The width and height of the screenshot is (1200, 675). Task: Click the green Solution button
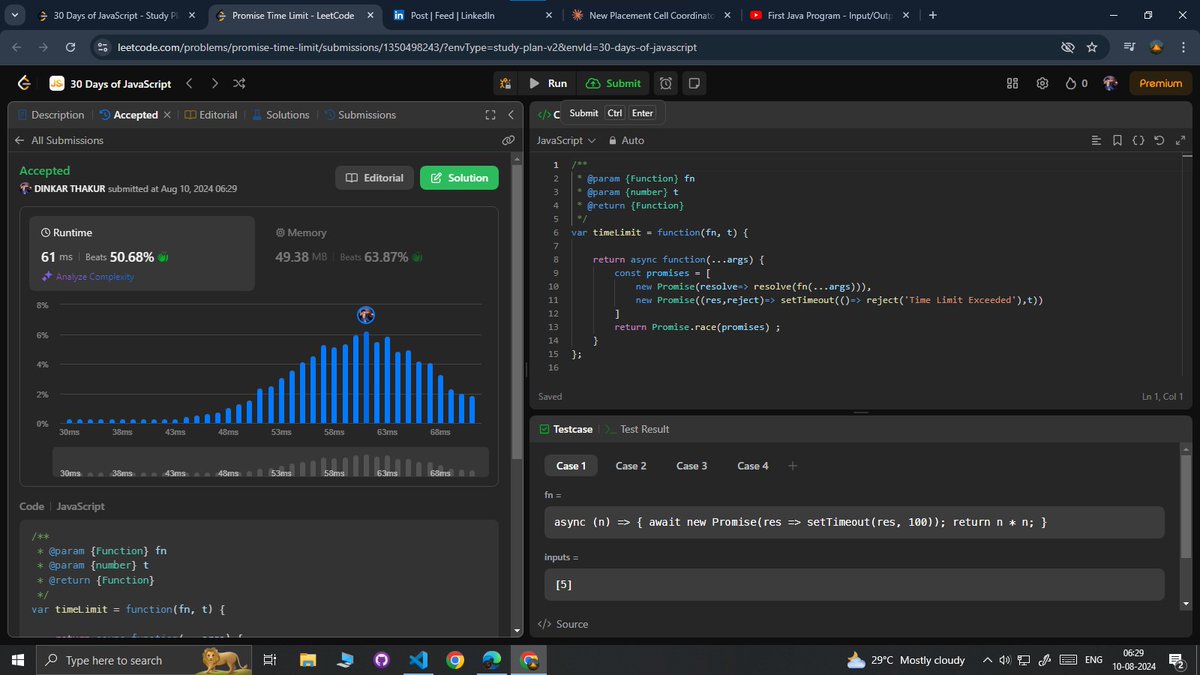coord(458,177)
